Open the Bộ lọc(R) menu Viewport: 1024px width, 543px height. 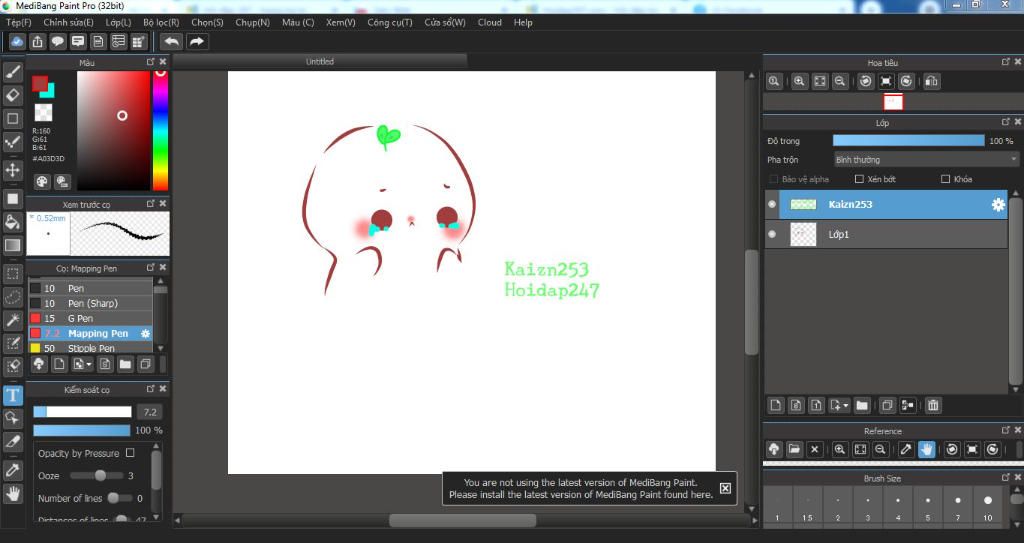coord(161,22)
